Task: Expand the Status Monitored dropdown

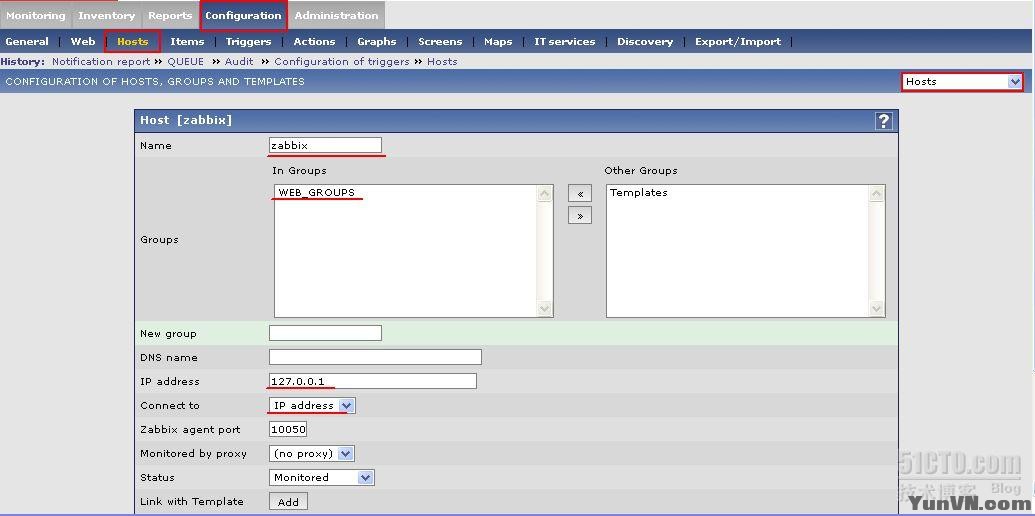Action: [321, 477]
